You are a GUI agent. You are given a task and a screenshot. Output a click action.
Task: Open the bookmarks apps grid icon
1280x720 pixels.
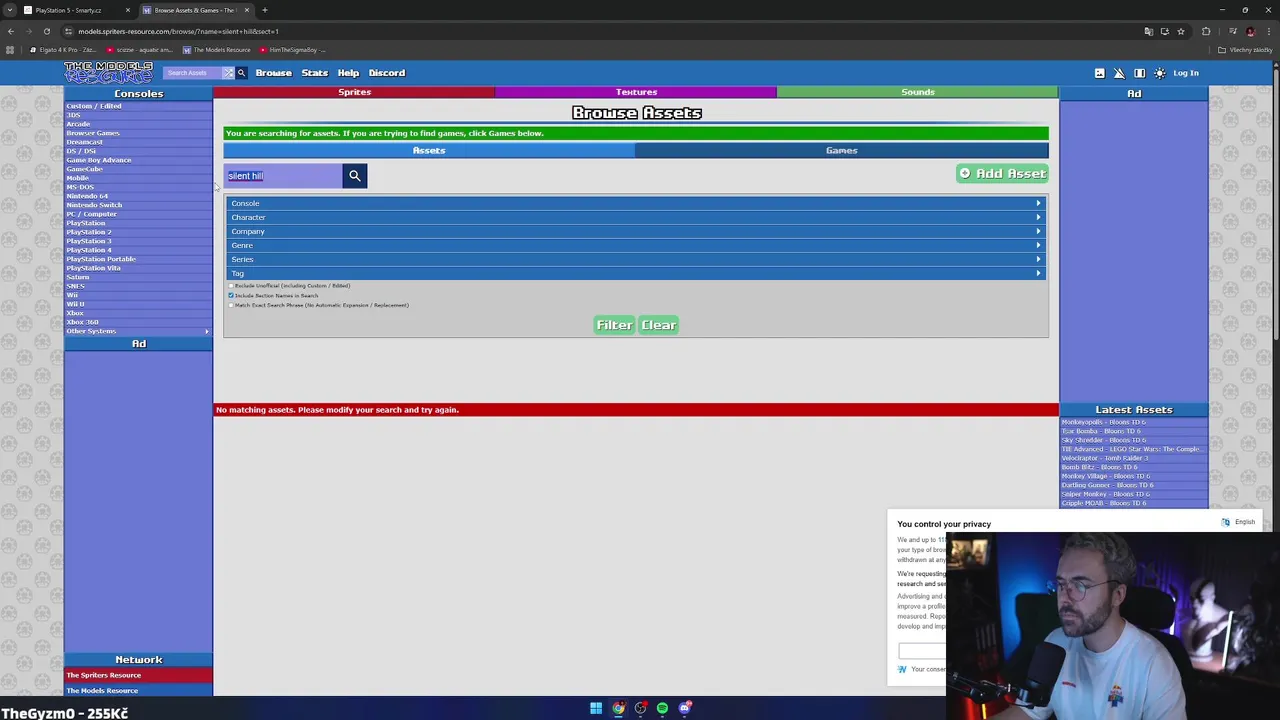(10, 50)
